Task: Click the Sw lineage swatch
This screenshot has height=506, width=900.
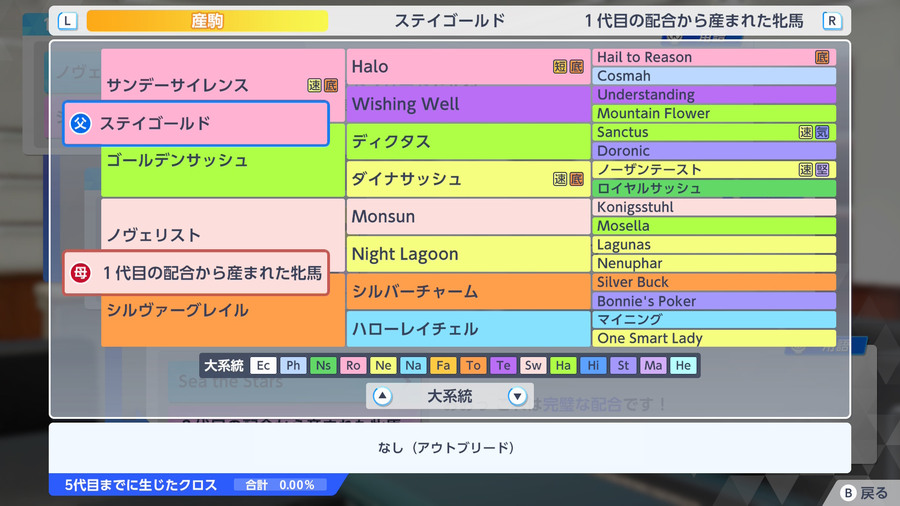Action: [x=533, y=365]
